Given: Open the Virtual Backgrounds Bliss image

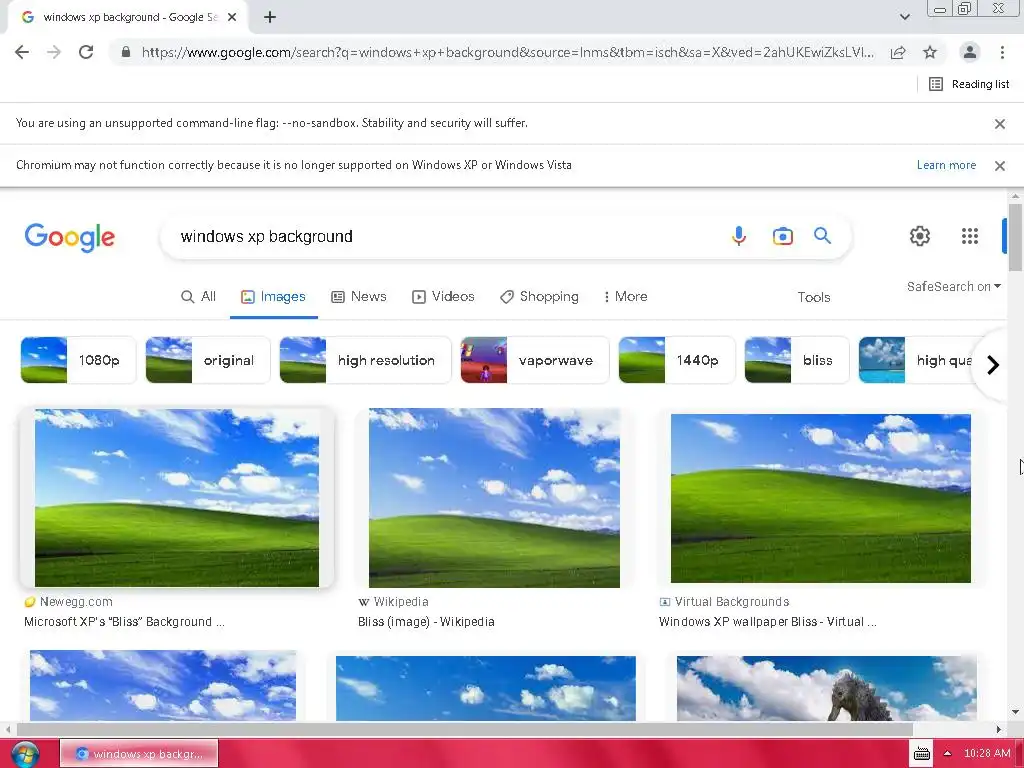Looking at the screenshot, I should (821, 498).
